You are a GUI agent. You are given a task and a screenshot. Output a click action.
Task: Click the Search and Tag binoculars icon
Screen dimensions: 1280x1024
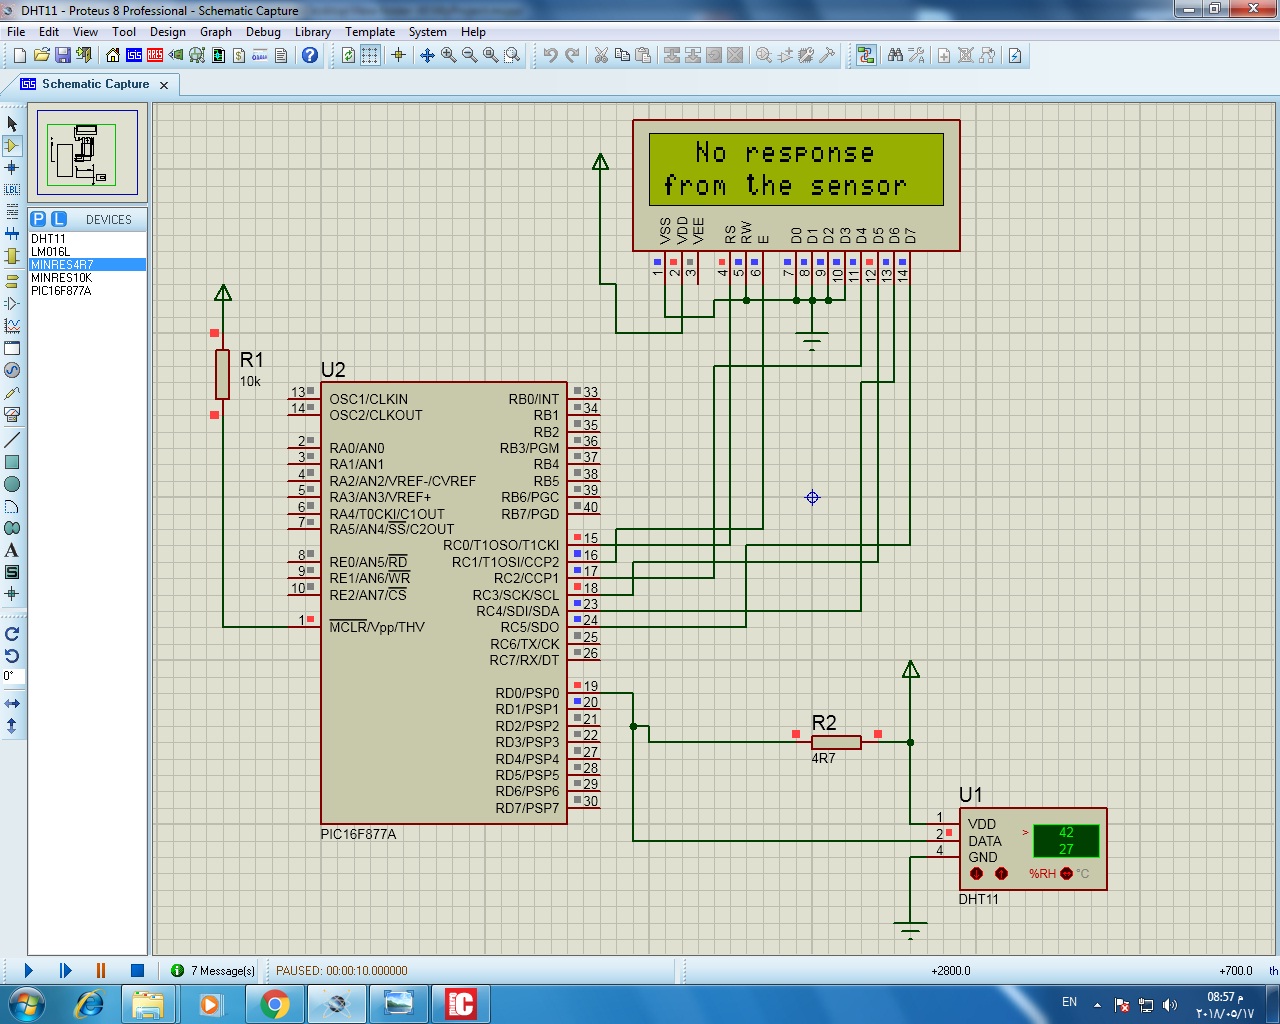click(895, 55)
